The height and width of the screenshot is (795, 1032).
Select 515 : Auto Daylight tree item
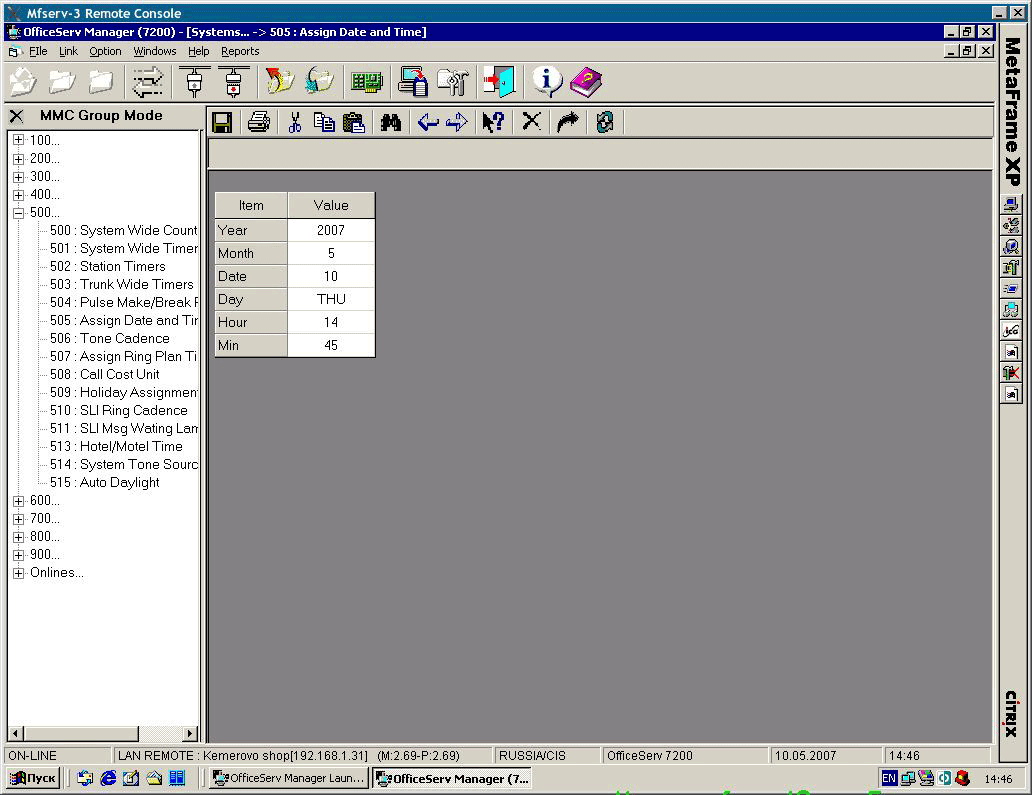tap(105, 482)
